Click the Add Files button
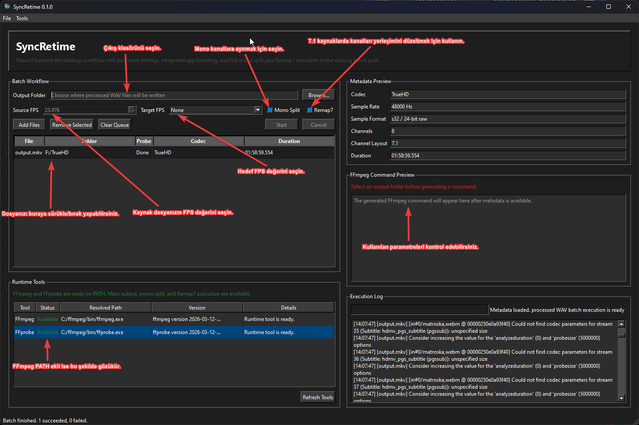 click(29, 125)
